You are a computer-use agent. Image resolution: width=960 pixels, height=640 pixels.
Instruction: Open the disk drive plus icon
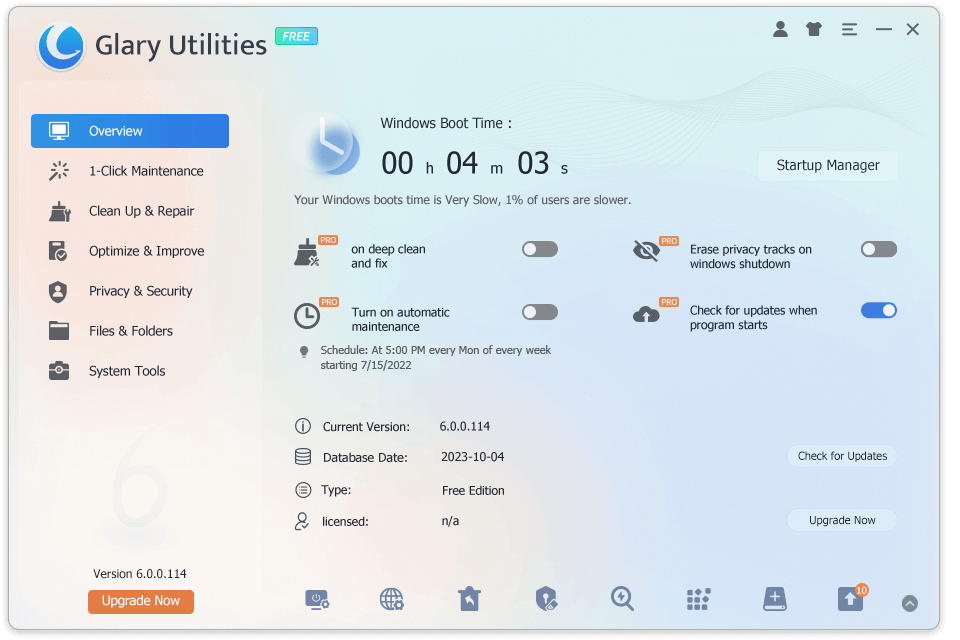click(x=774, y=599)
